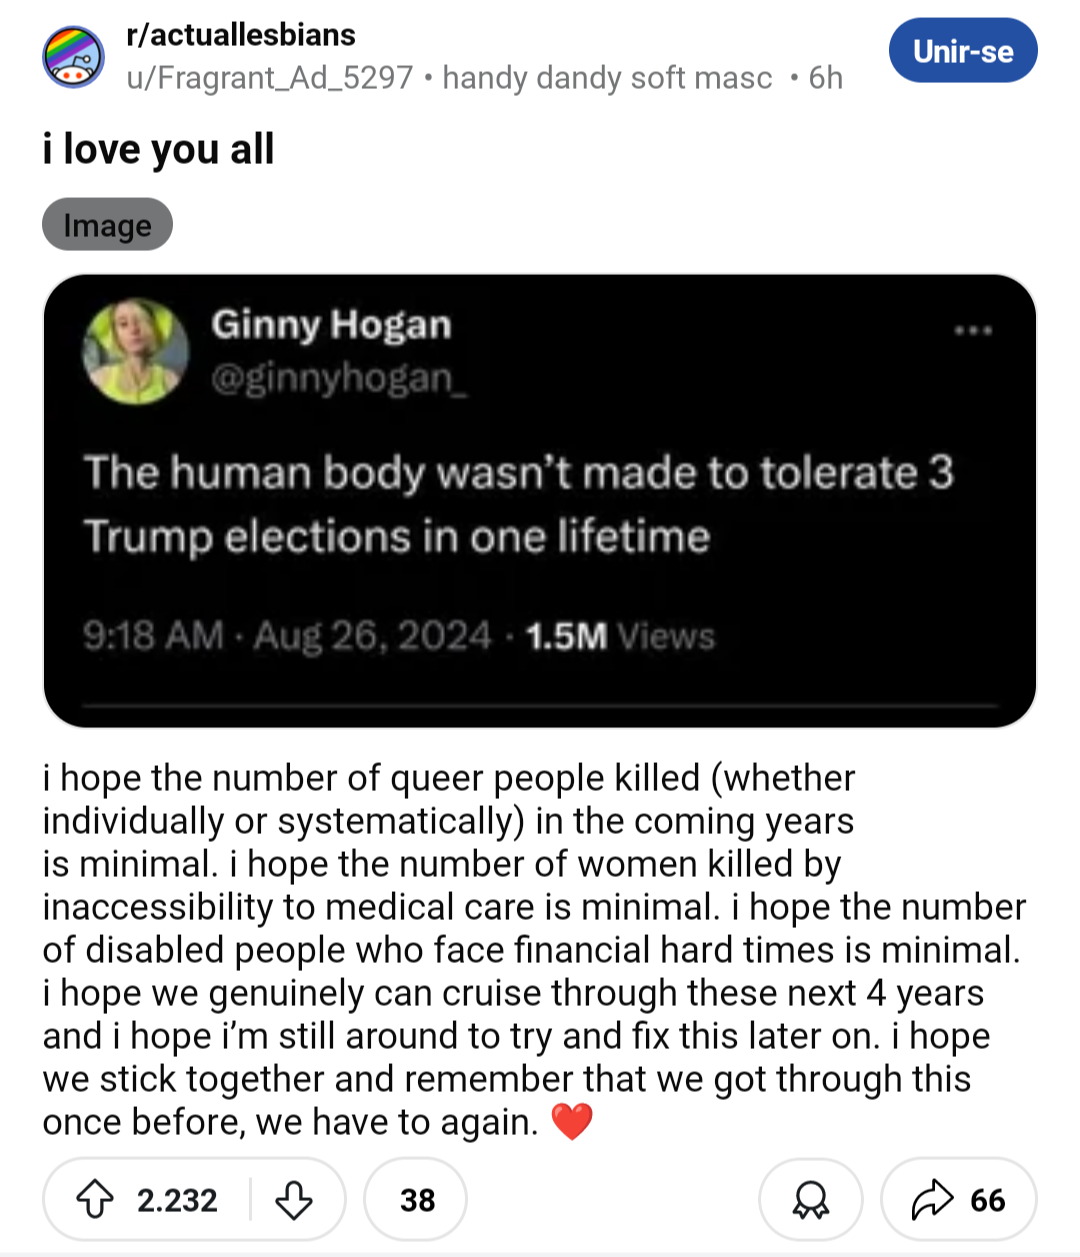Open the r/actuallesbians community link
This screenshot has height=1257, width=1080.
click(x=241, y=35)
